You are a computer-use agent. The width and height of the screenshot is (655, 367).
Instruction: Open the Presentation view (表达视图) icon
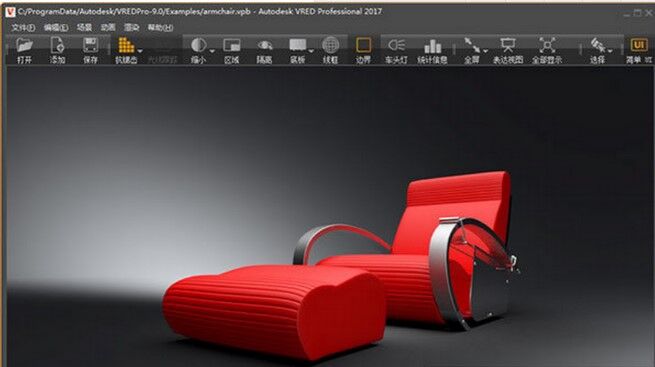[508, 45]
